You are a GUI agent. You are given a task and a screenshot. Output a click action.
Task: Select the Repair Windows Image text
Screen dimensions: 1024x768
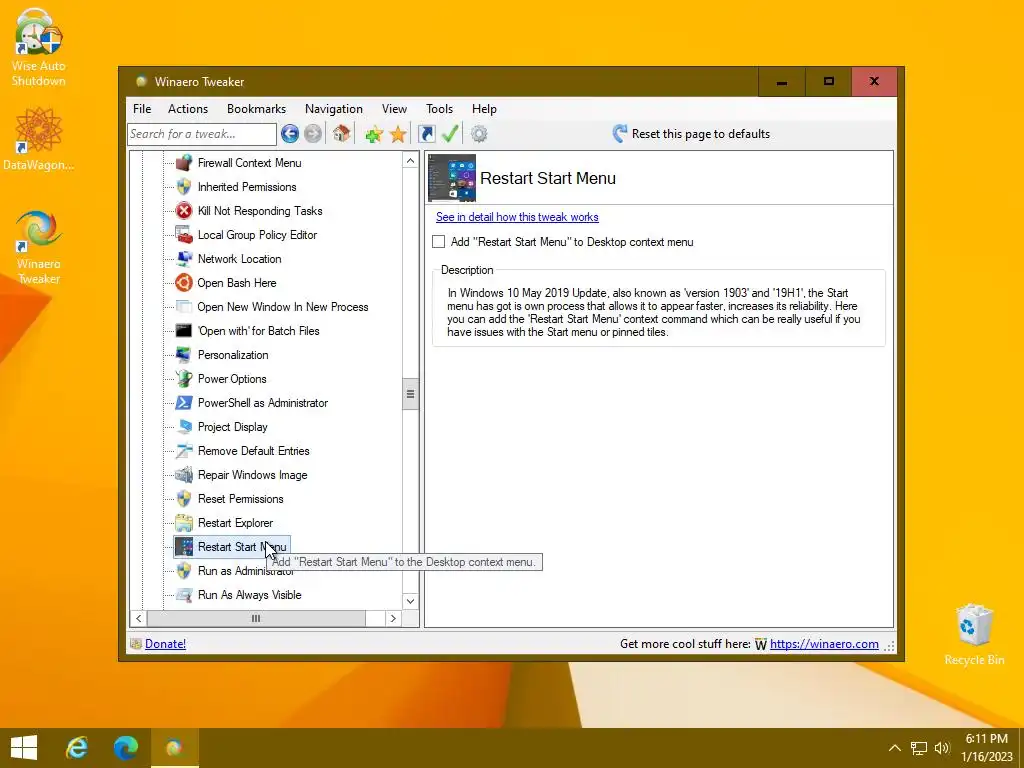pyautogui.click(x=252, y=475)
